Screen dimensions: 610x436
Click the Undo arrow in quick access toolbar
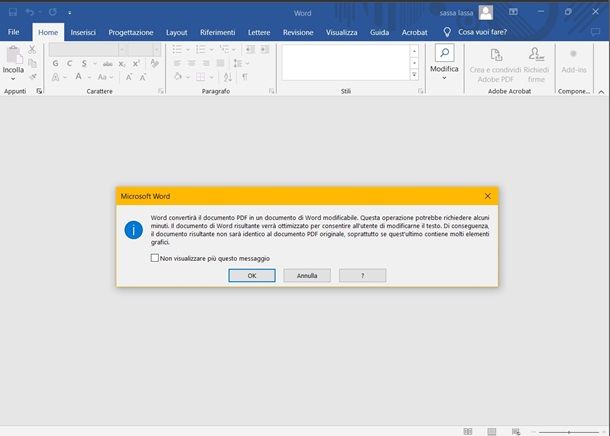coord(30,12)
